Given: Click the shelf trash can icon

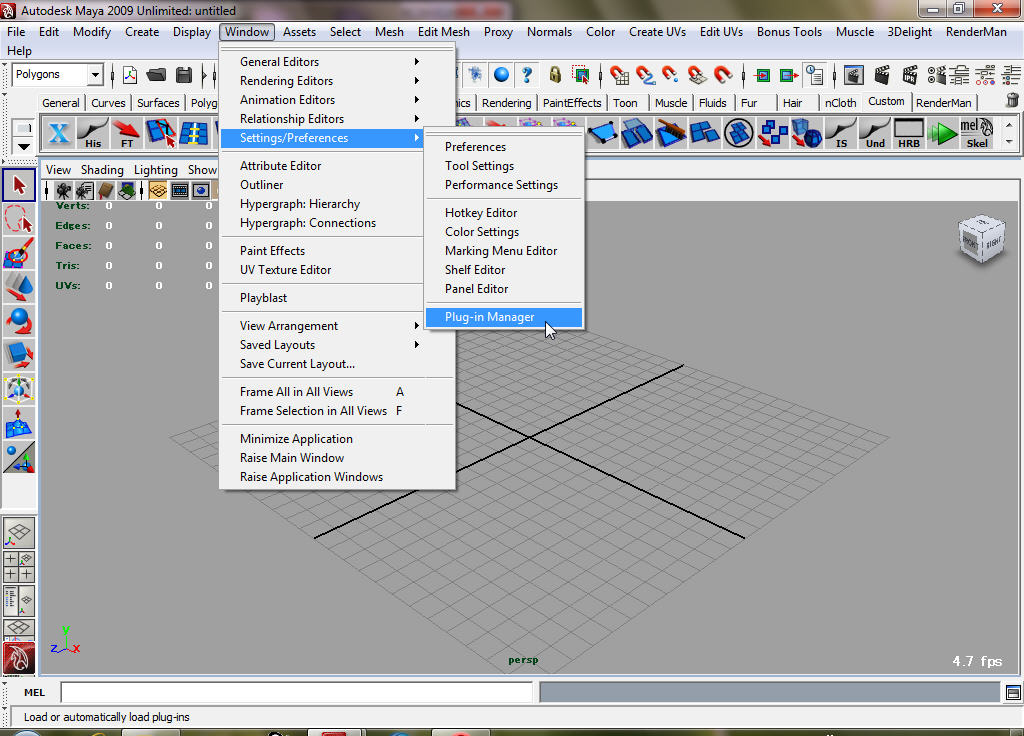Looking at the screenshot, I should pyautogui.click(x=1012, y=101).
